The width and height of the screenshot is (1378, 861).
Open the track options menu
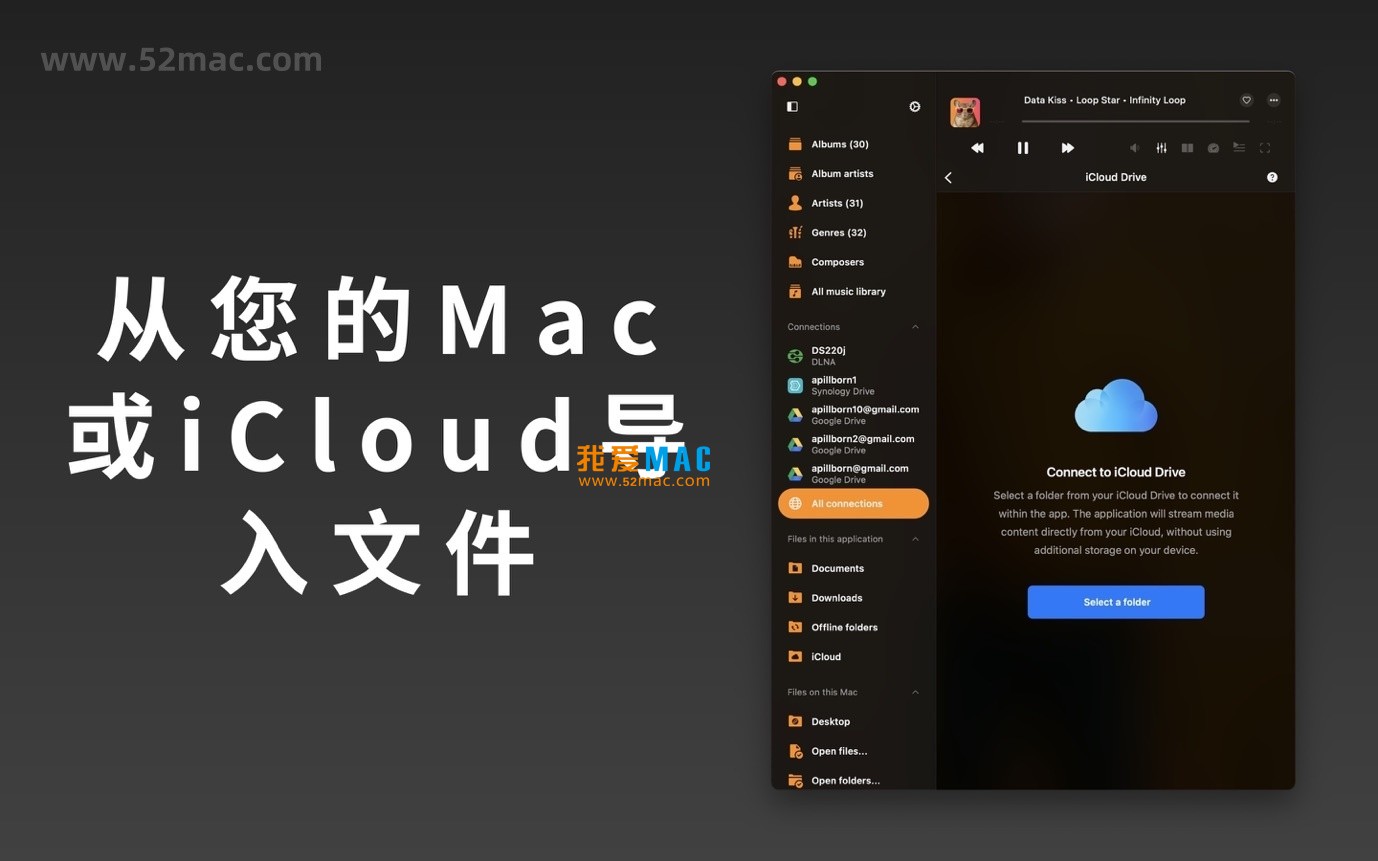[1273, 100]
